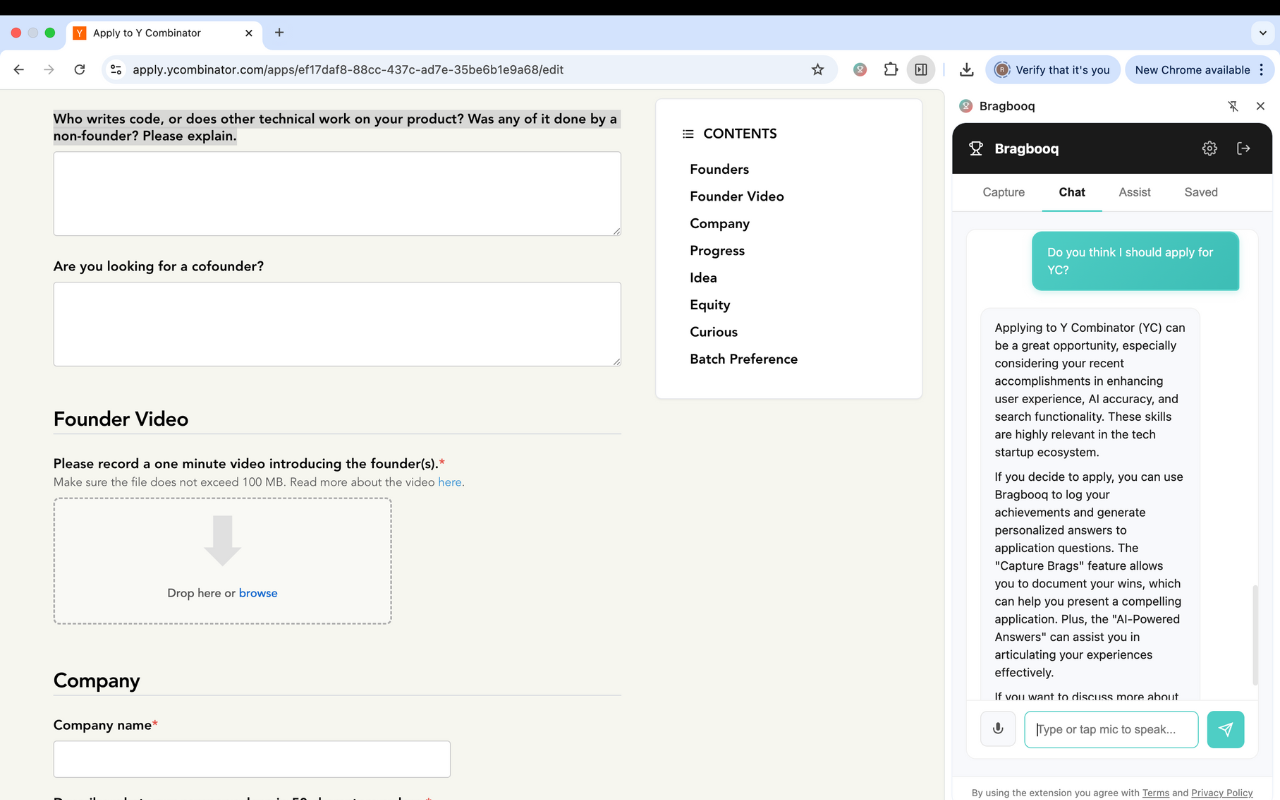Screen dimensions: 1280x800
Task: Open Bragbooq settings gear
Action: tap(1210, 148)
